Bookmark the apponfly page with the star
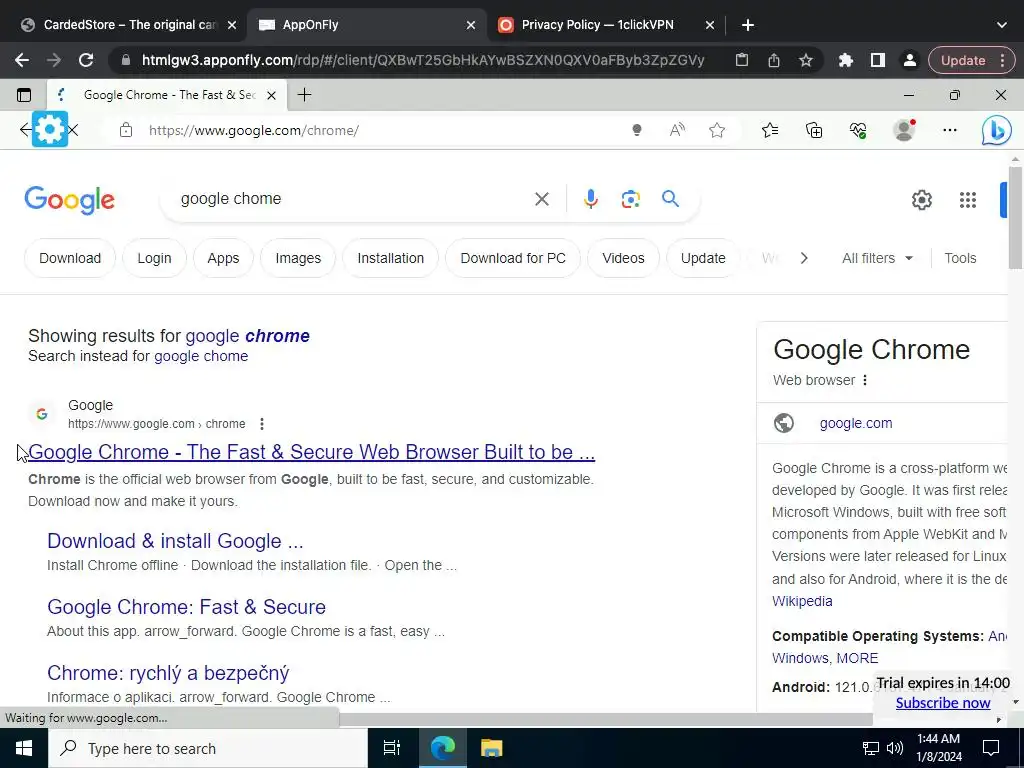 pyautogui.click(x=806, y=60)
